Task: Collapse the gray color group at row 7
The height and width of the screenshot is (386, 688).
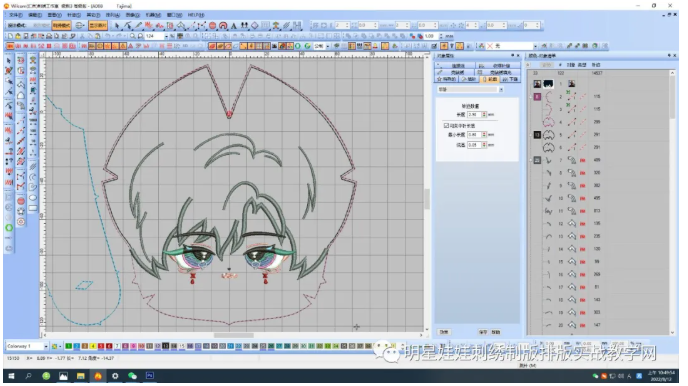Action: click(530, 160)
